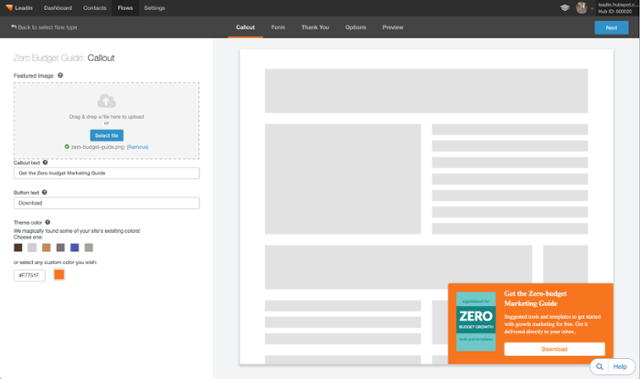Click the search magnifier icon near Help
The height and width of the screenshot is (379, 640).
tap(600, 366)
